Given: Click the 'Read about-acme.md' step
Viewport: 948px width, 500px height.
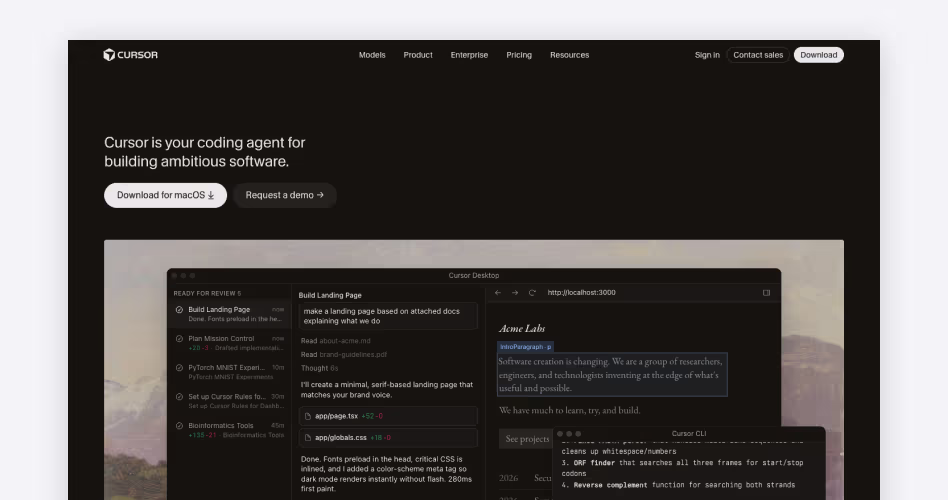Looking at the screenshot, I should [x=336, y=341].
